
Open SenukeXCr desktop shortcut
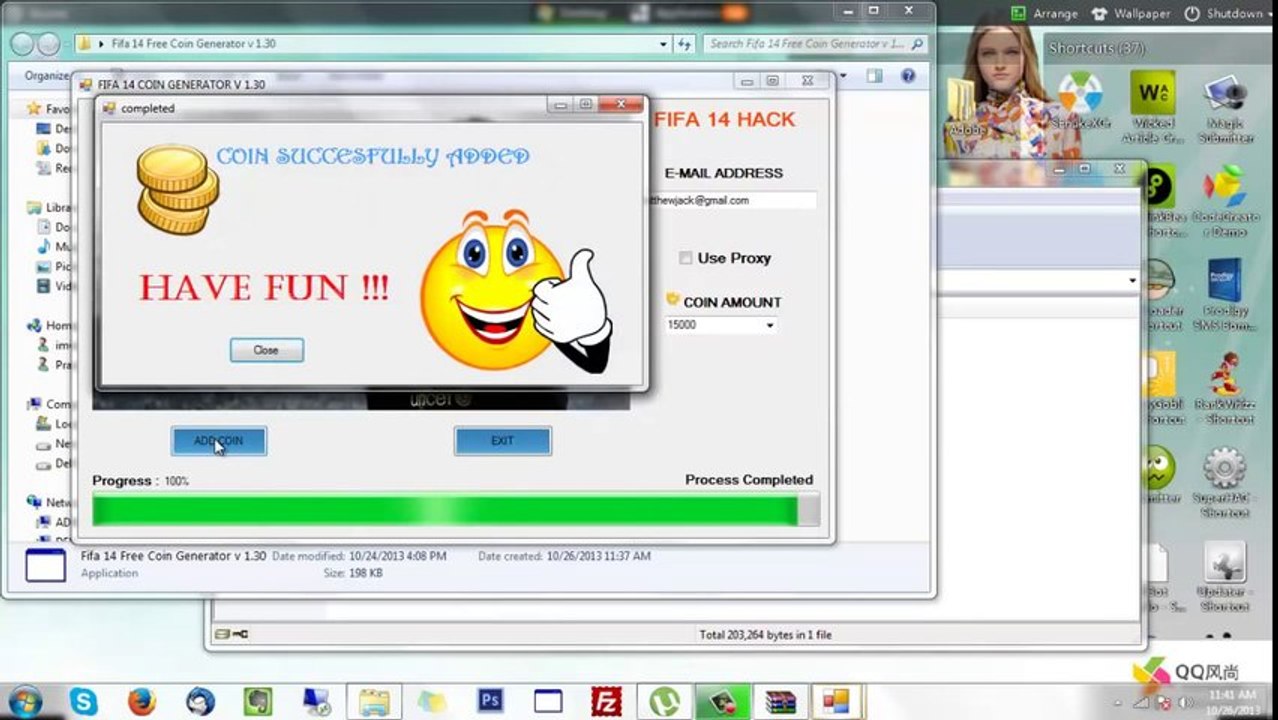click(1081, 100)
